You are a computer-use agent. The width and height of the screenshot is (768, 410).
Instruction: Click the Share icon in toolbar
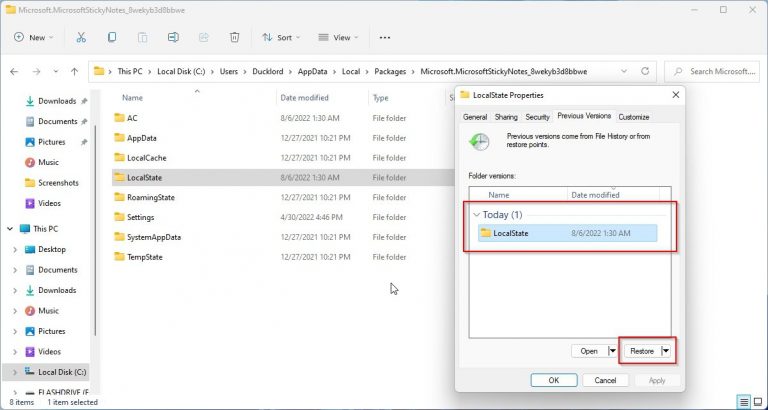(x=204, y=37)
